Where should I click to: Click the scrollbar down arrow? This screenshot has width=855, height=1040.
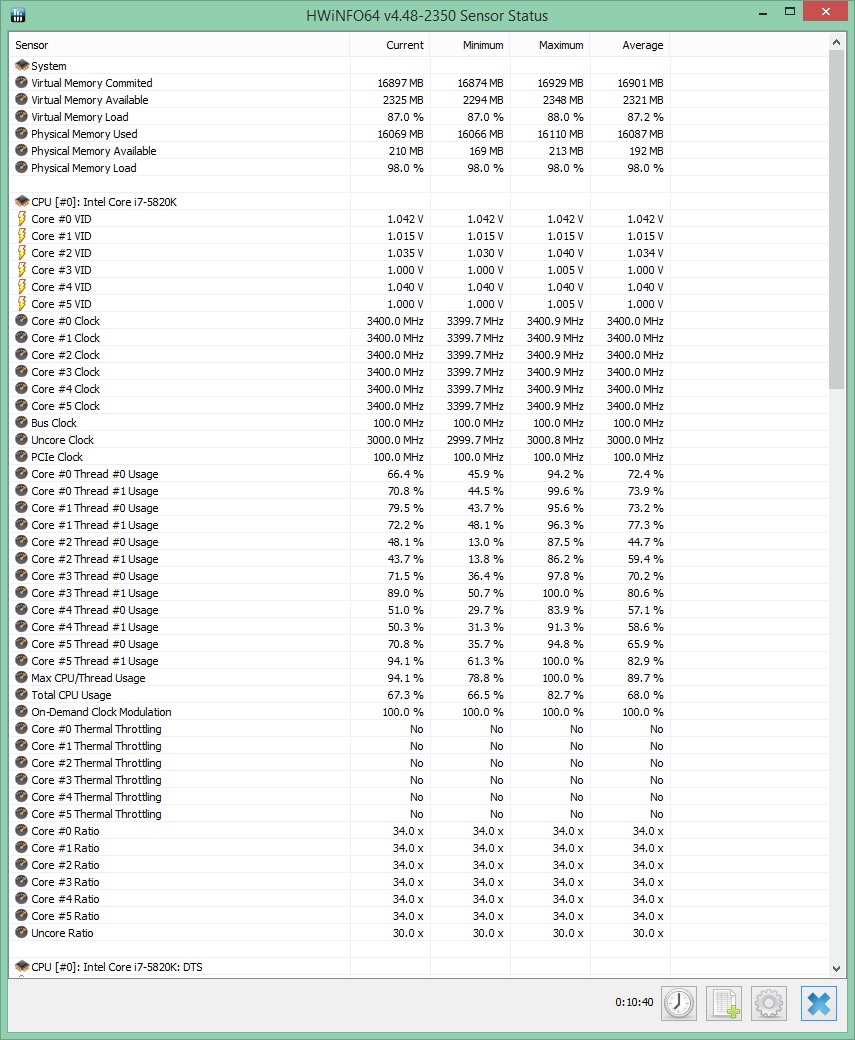tap(836, 968)
